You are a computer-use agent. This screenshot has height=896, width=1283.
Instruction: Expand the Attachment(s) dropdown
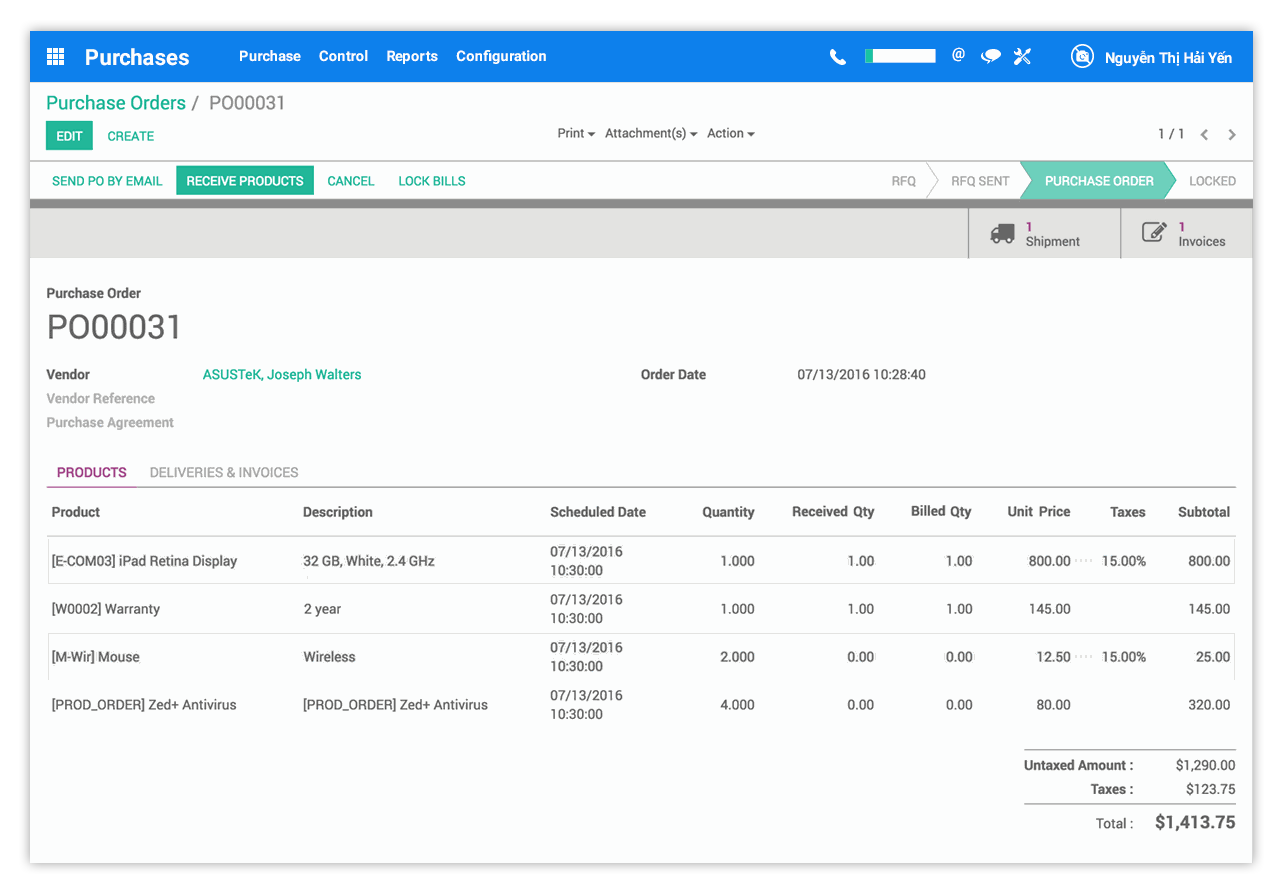[x=650, y=133]
